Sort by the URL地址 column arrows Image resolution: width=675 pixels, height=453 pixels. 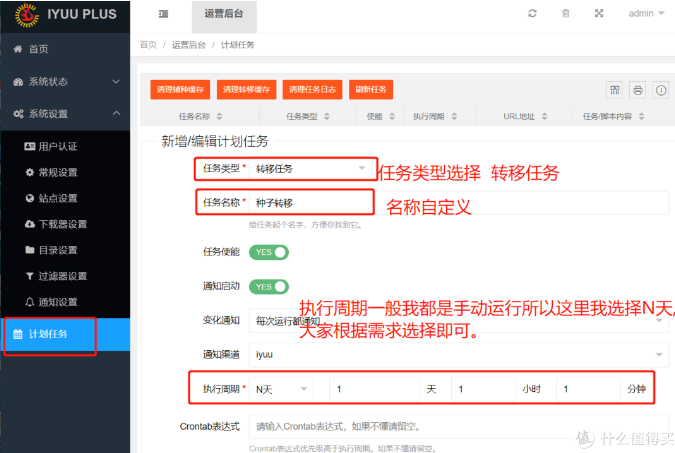(545, 116)
